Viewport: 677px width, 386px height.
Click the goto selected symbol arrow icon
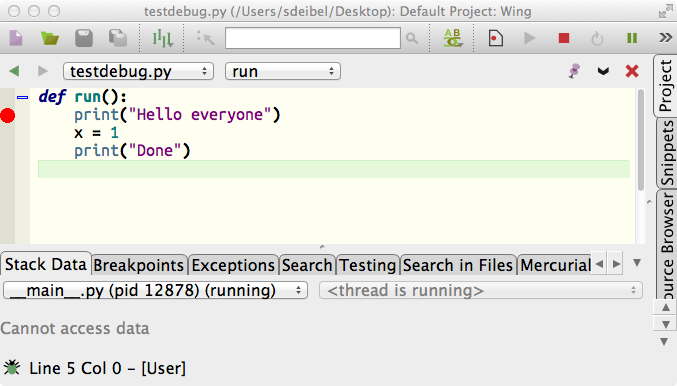(205, 38)
